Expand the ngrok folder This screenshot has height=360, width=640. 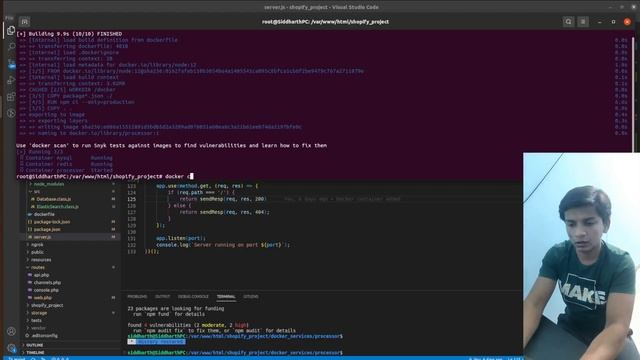tap(37, 244)
